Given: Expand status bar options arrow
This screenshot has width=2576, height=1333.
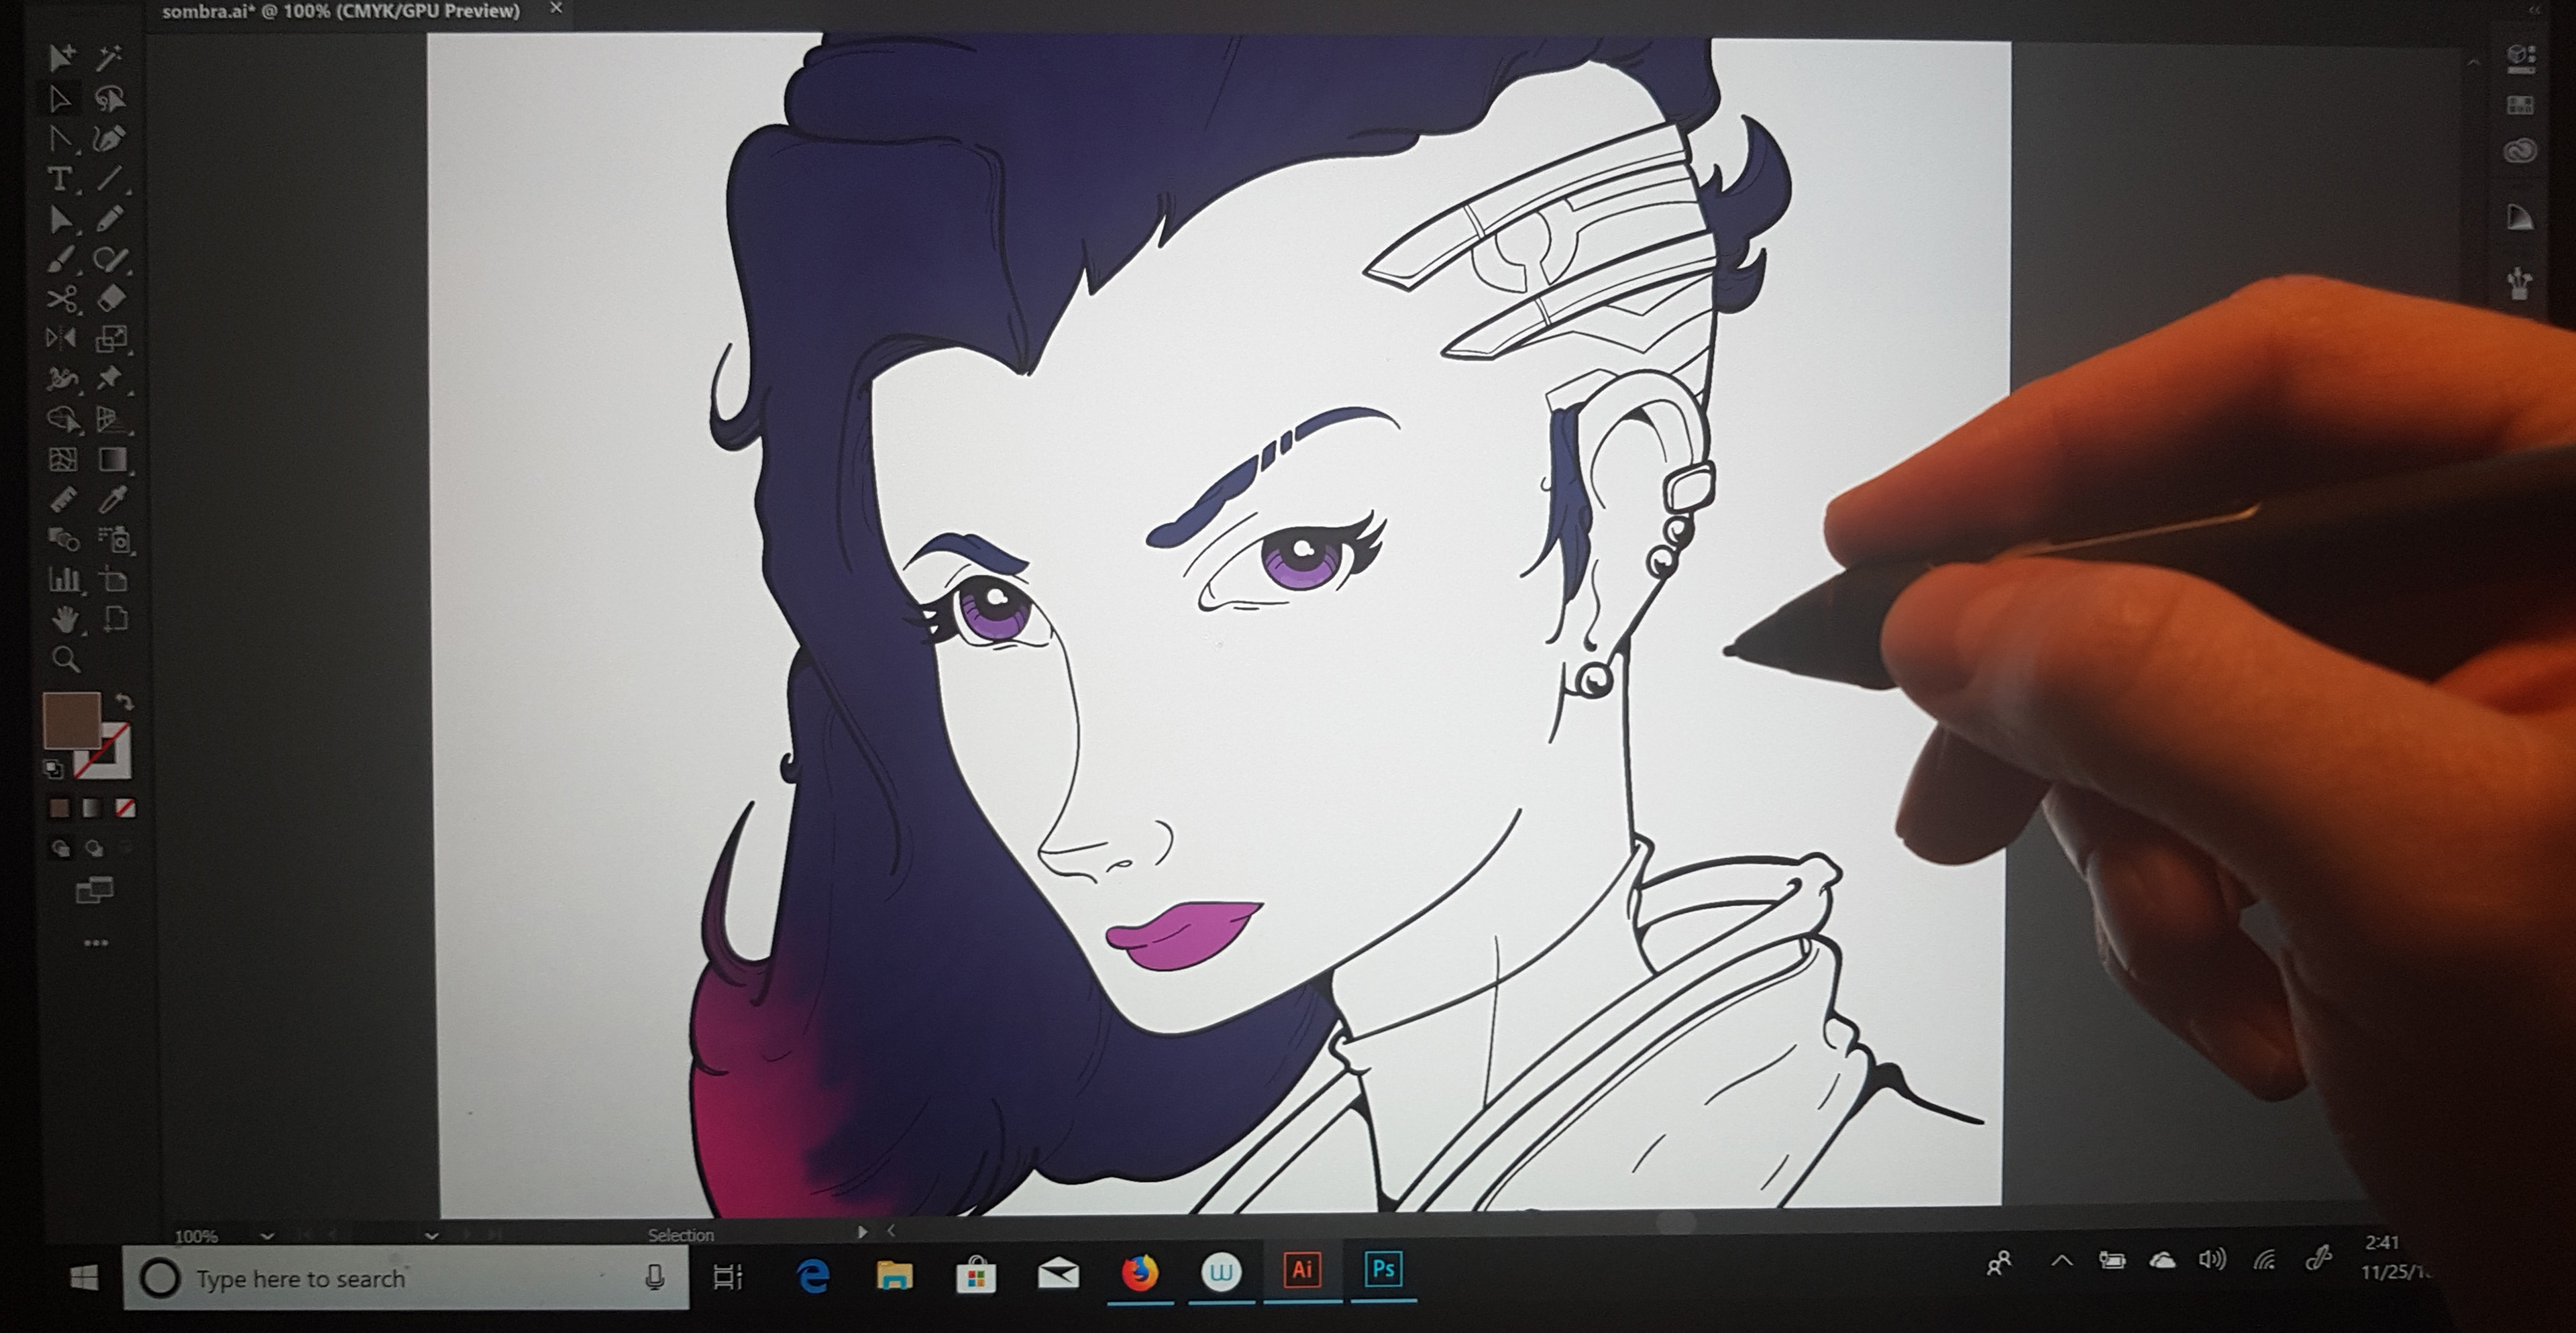Looking at the screenshot, I should click(862, 1233).
